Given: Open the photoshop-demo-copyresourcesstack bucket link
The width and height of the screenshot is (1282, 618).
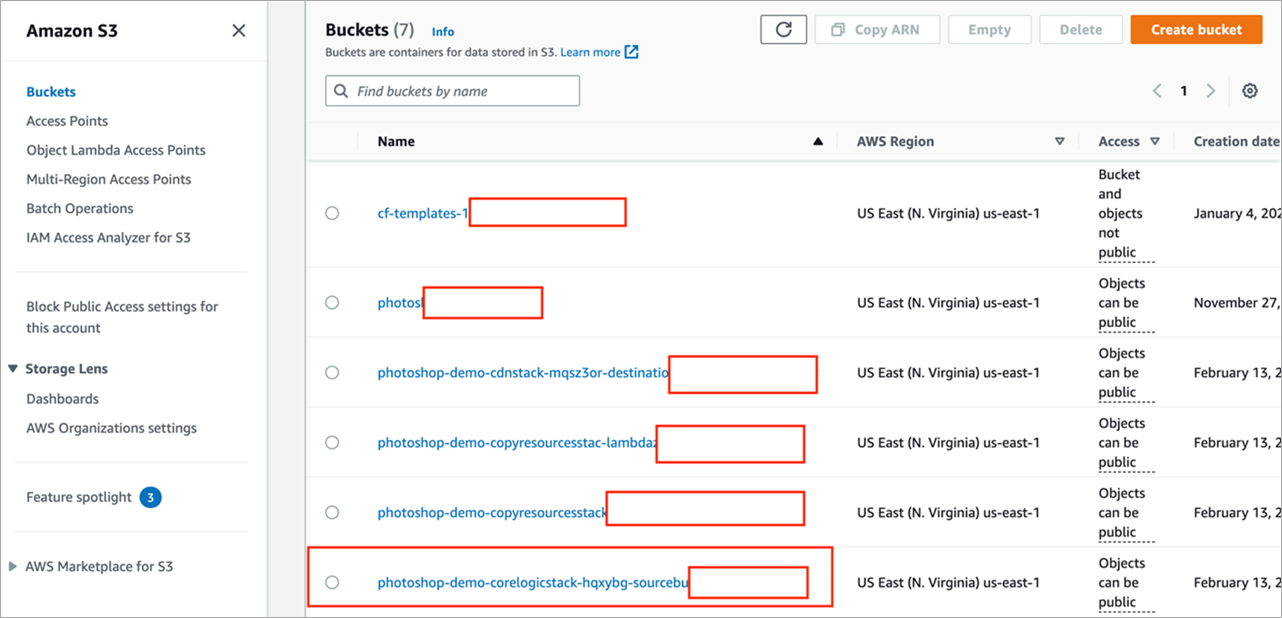Looking at the screenshot, I should 492,513.
